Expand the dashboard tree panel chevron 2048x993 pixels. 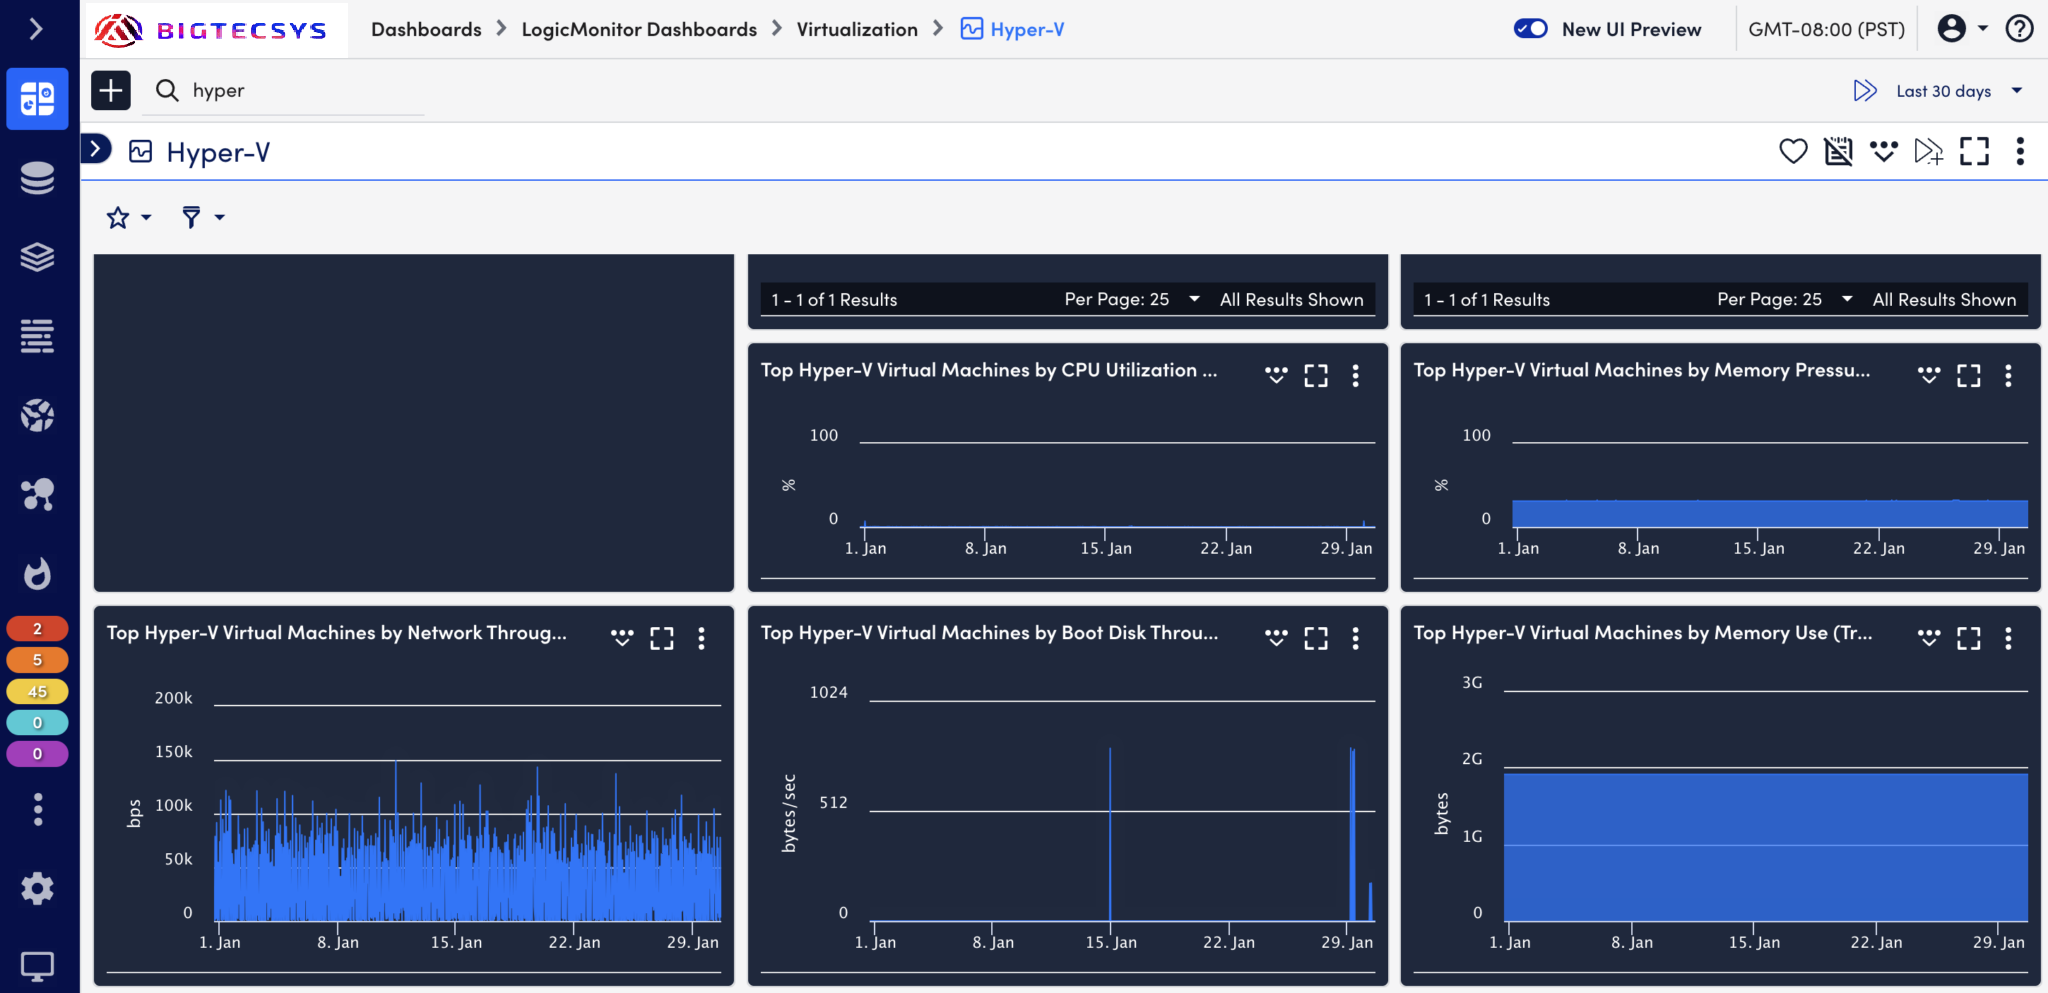[95, 150]
